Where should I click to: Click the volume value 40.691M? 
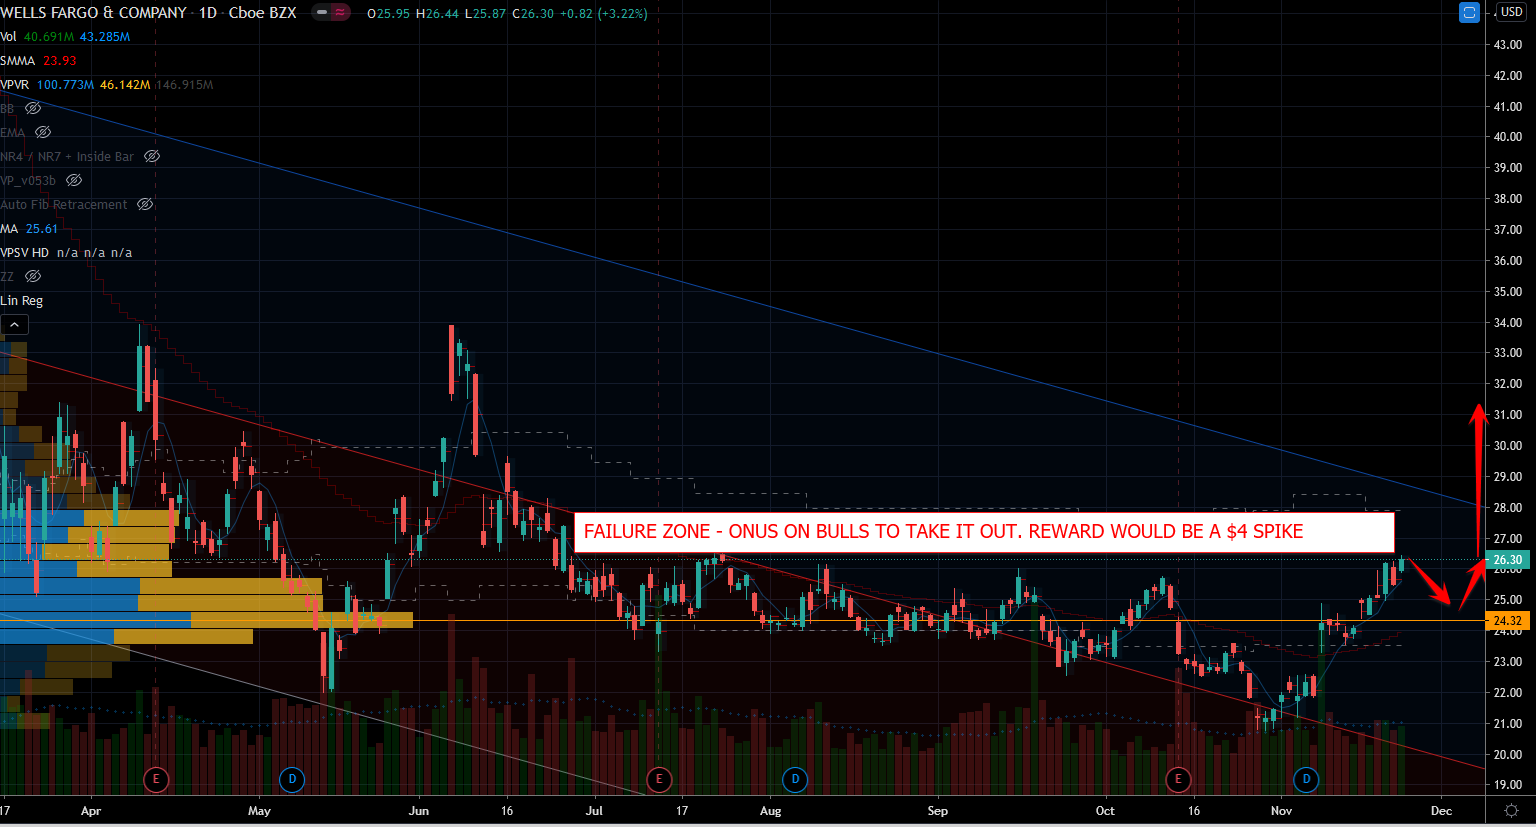(x=49, y=37)
